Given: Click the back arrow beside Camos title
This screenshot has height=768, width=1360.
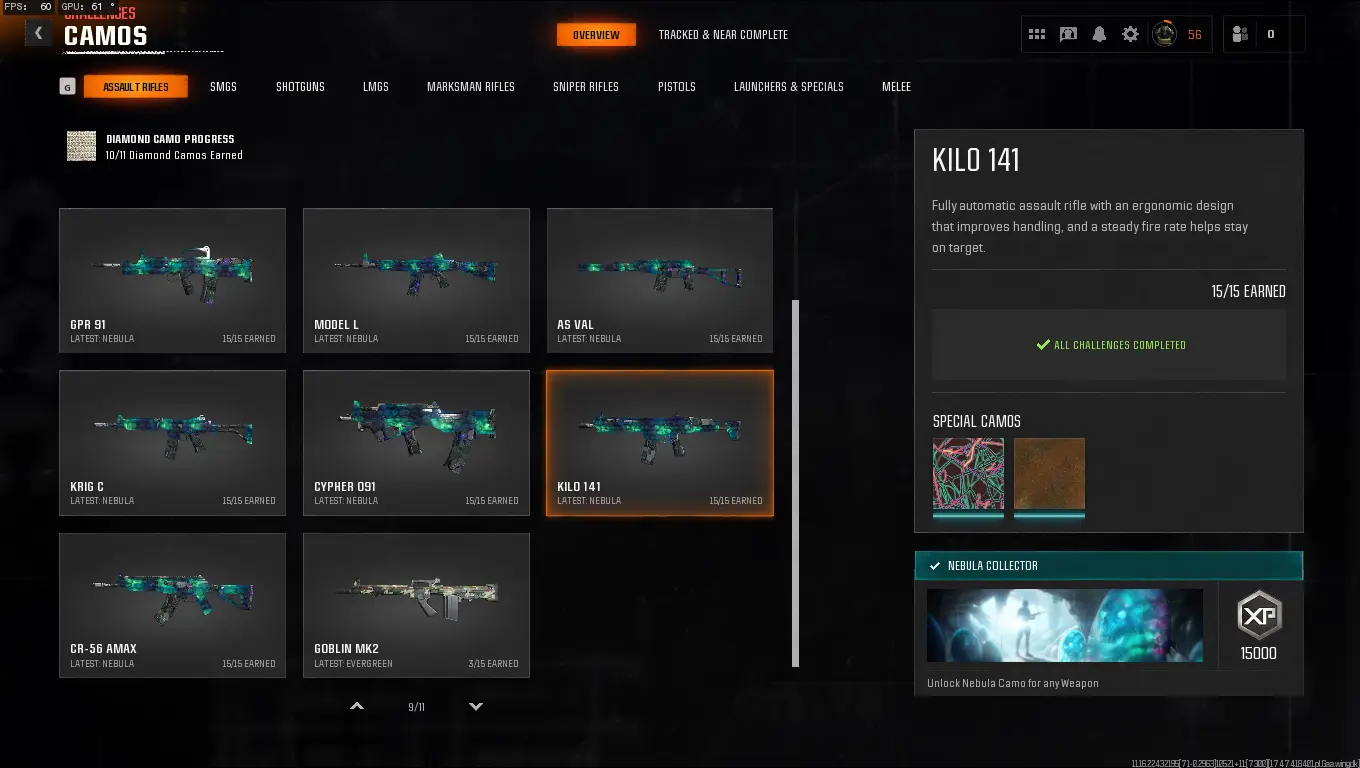Looking at the screenshot, I should click(38, 34).
